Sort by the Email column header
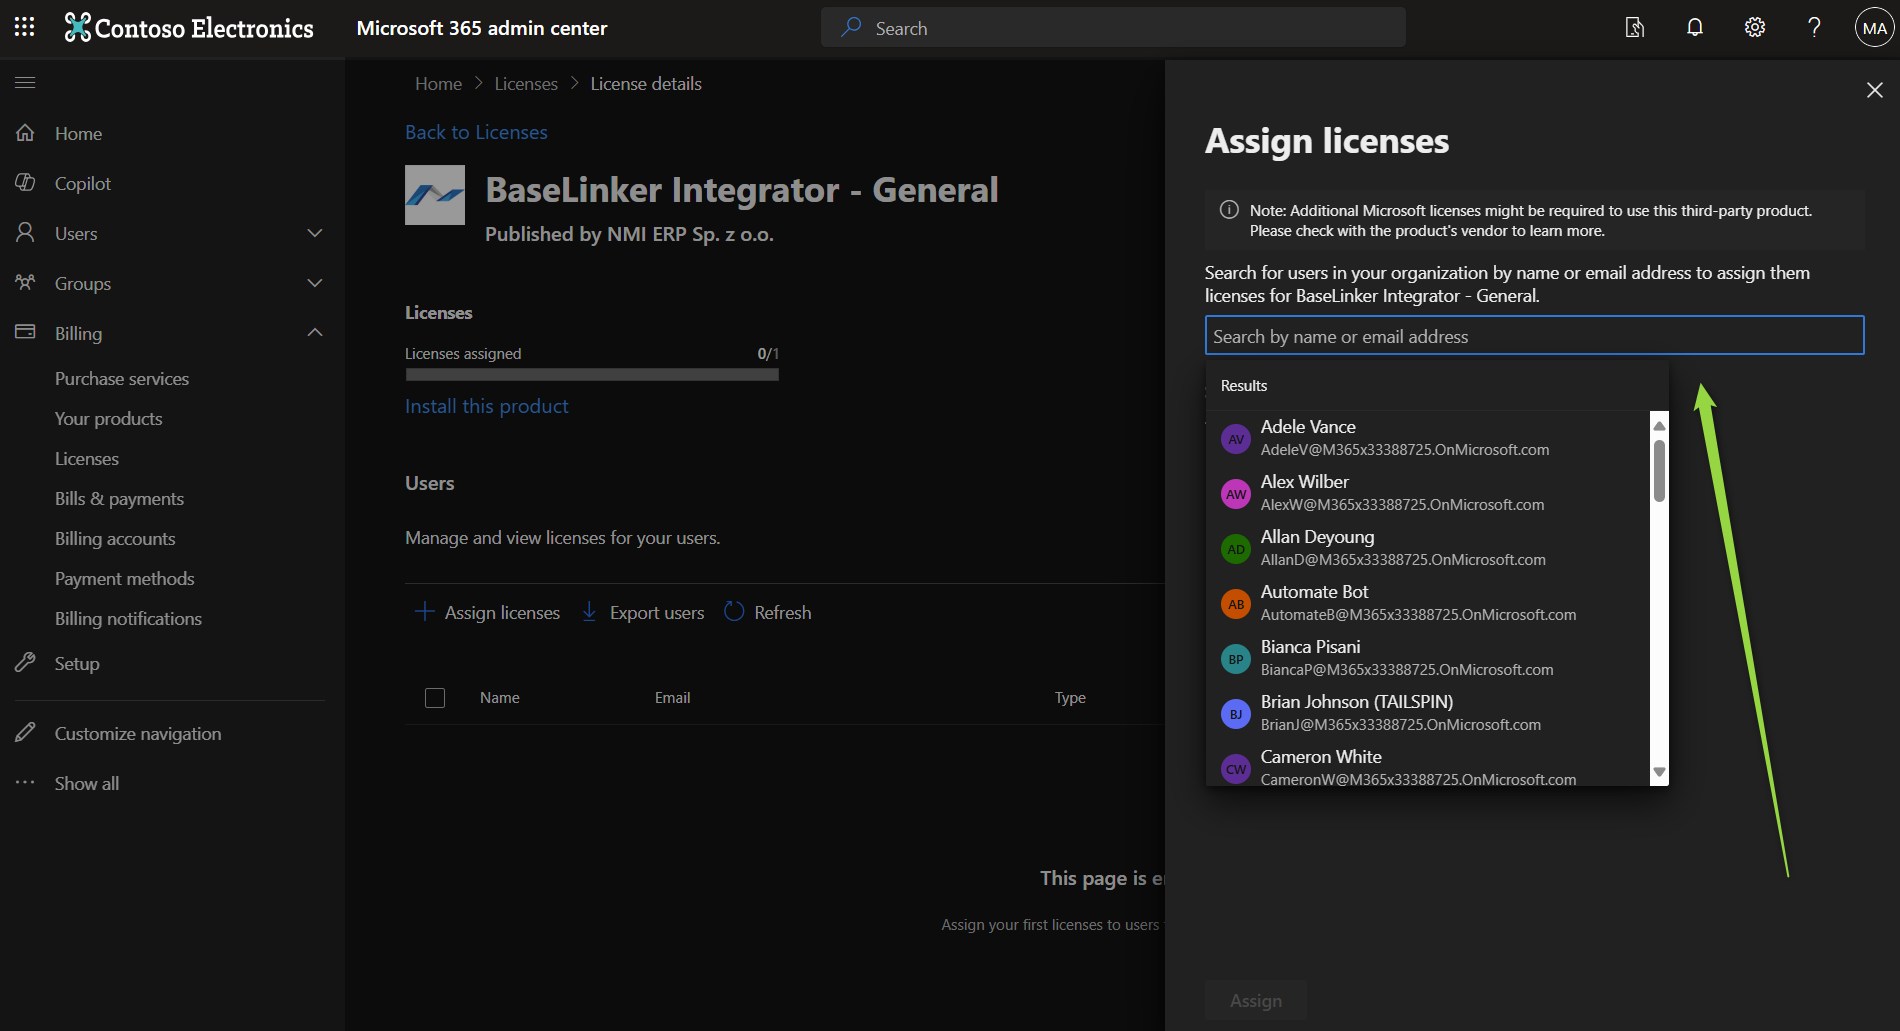 tap(673, 698)
